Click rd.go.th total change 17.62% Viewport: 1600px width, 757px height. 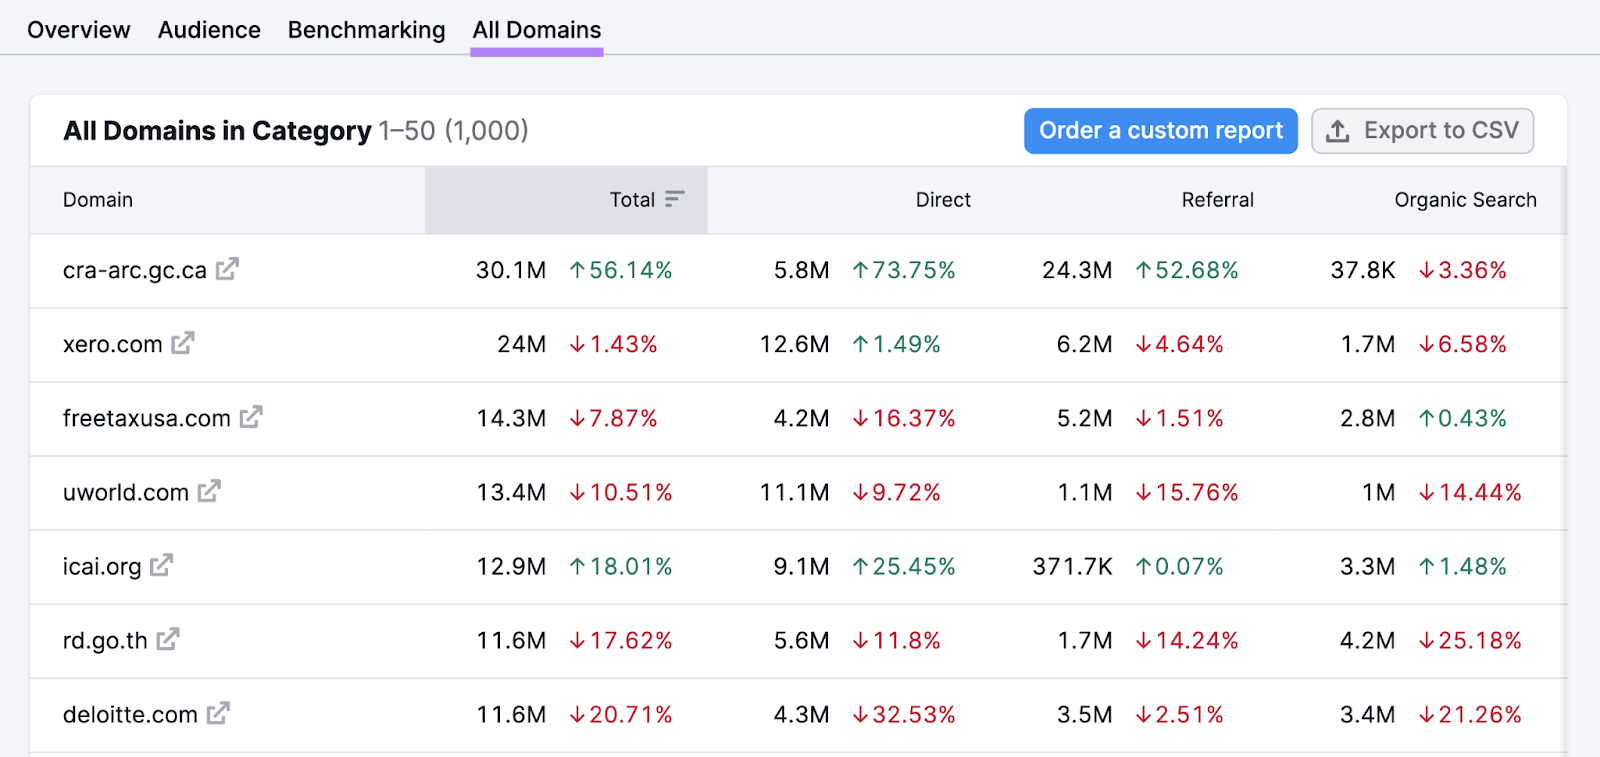click(621, 640)
